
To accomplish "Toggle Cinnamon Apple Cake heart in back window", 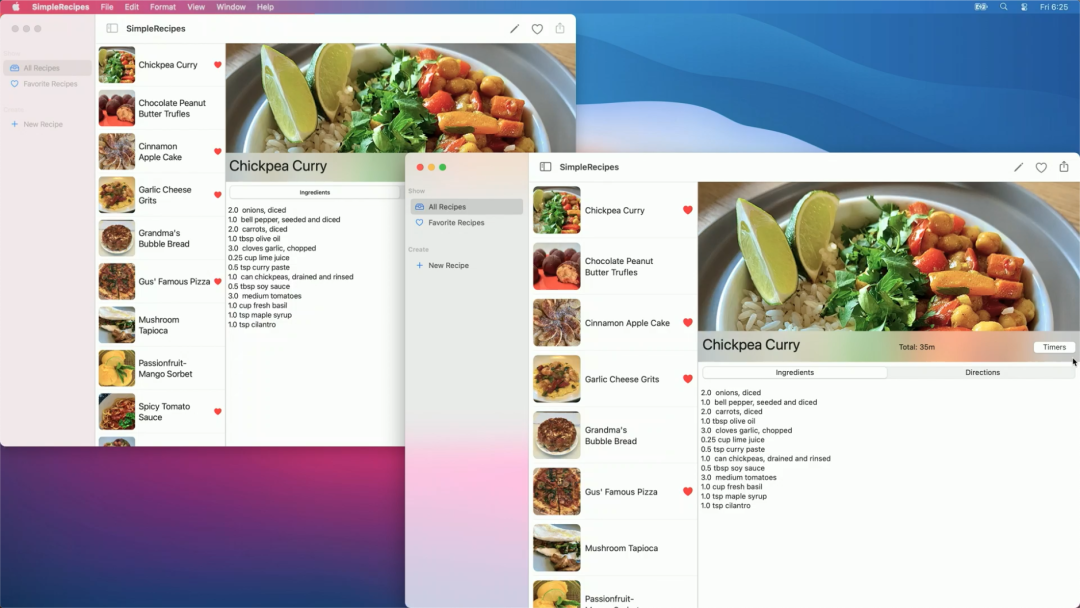I will (218, 151).
